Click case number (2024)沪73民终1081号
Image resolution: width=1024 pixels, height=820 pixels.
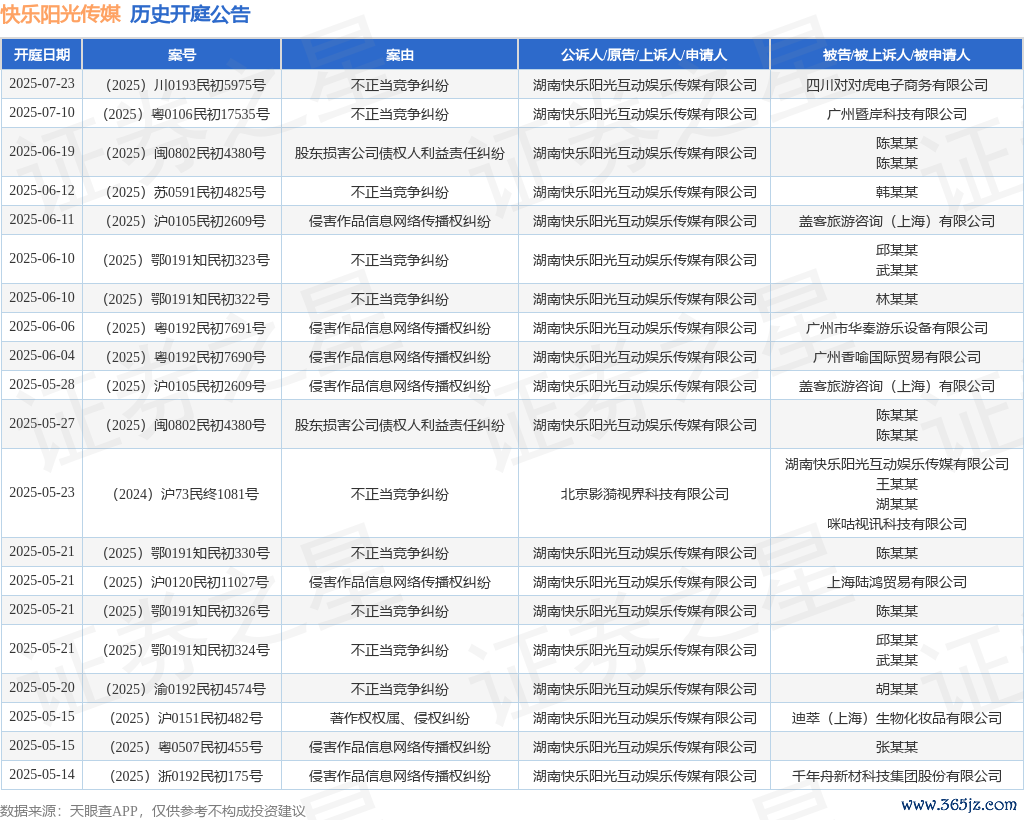(185, 494)
